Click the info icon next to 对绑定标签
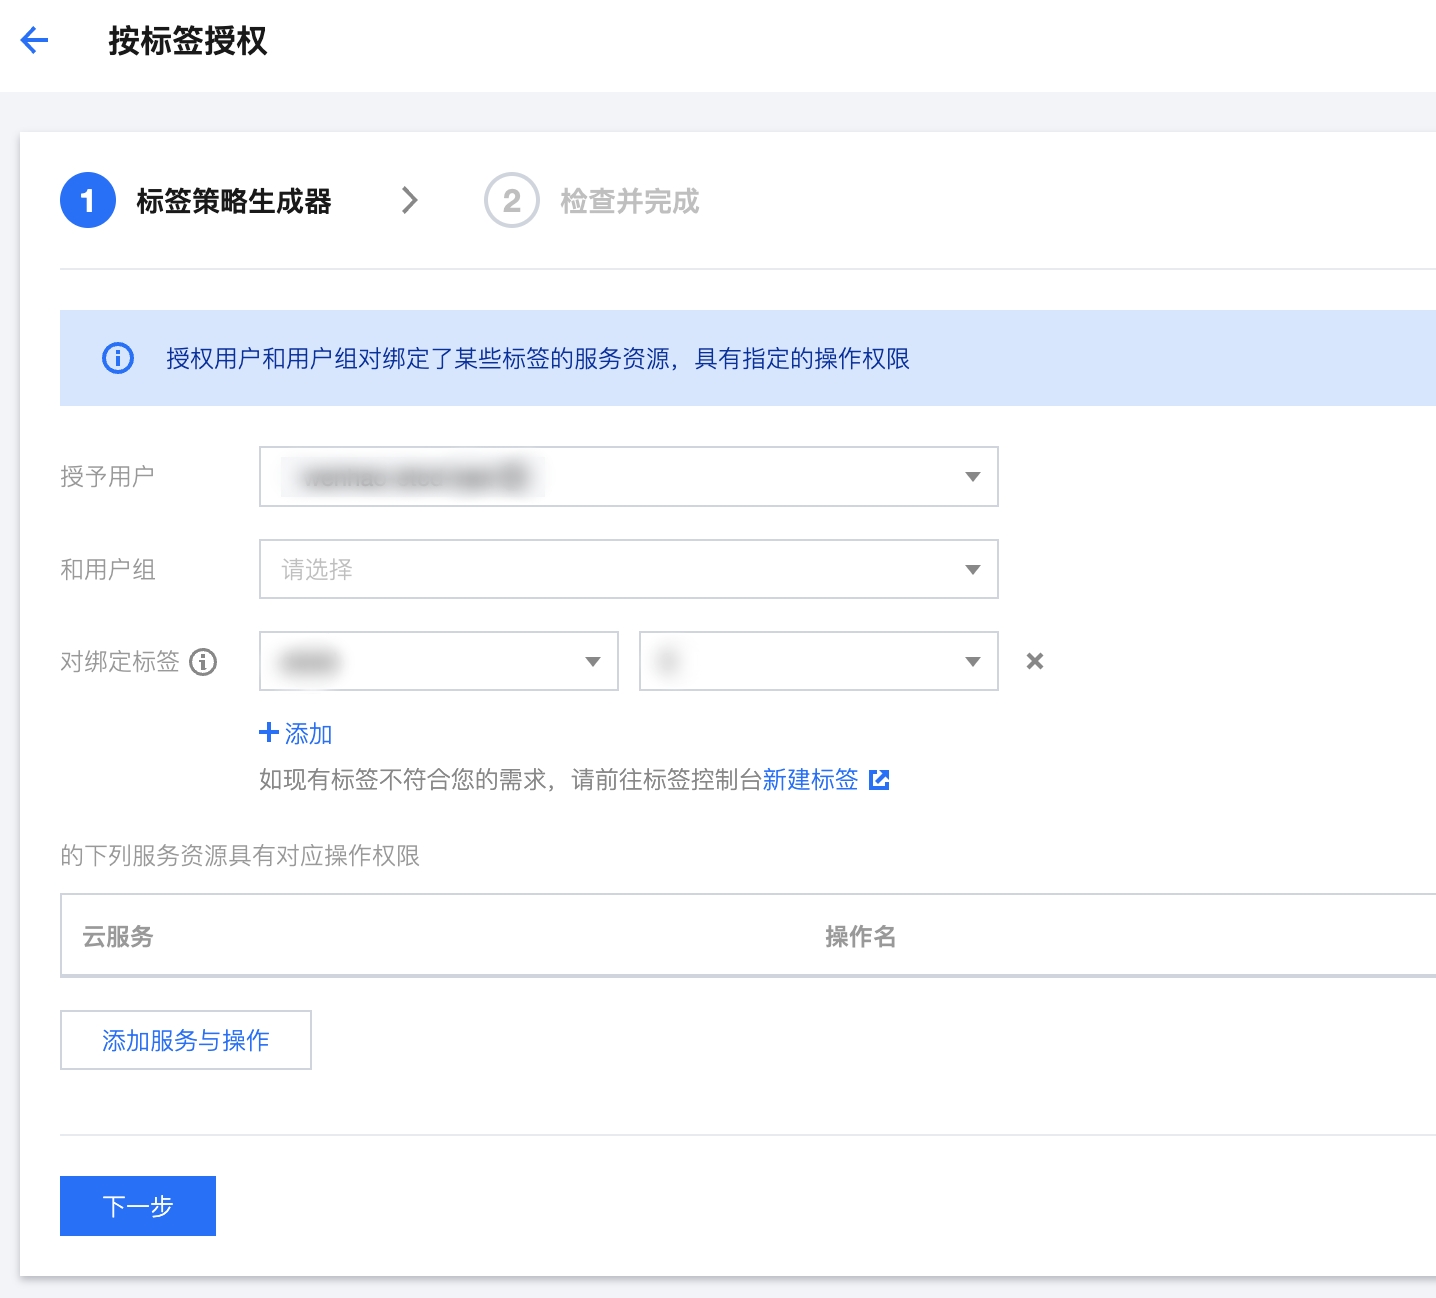 203,662
